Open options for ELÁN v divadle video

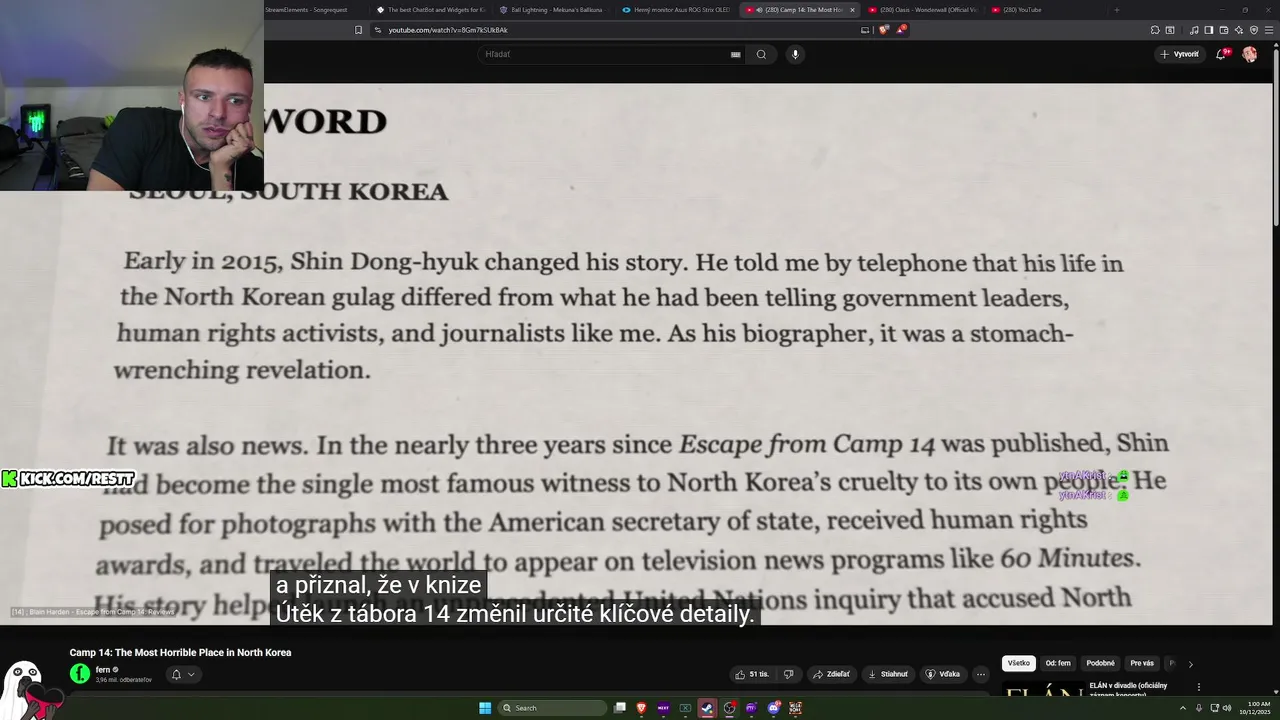[x=1198, y=688]
